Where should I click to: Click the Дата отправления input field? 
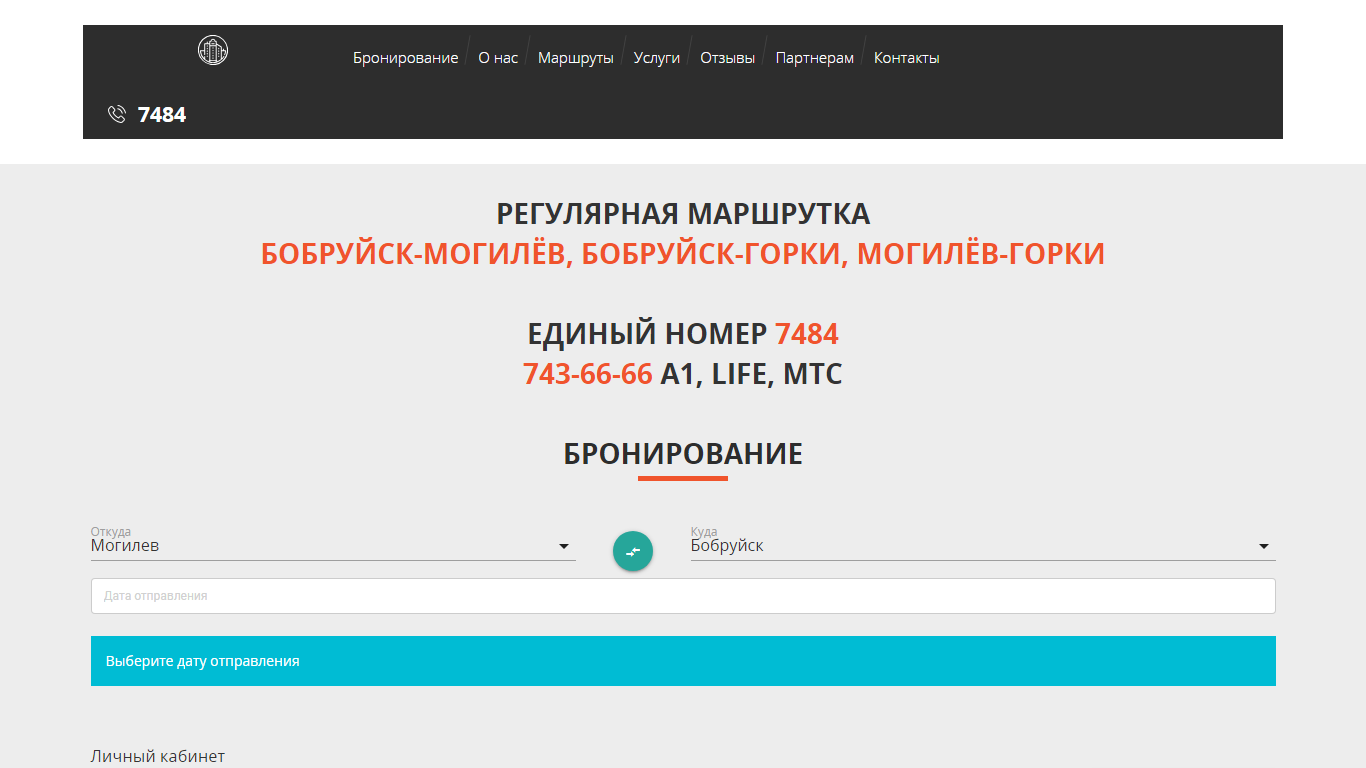pos(683,596)
